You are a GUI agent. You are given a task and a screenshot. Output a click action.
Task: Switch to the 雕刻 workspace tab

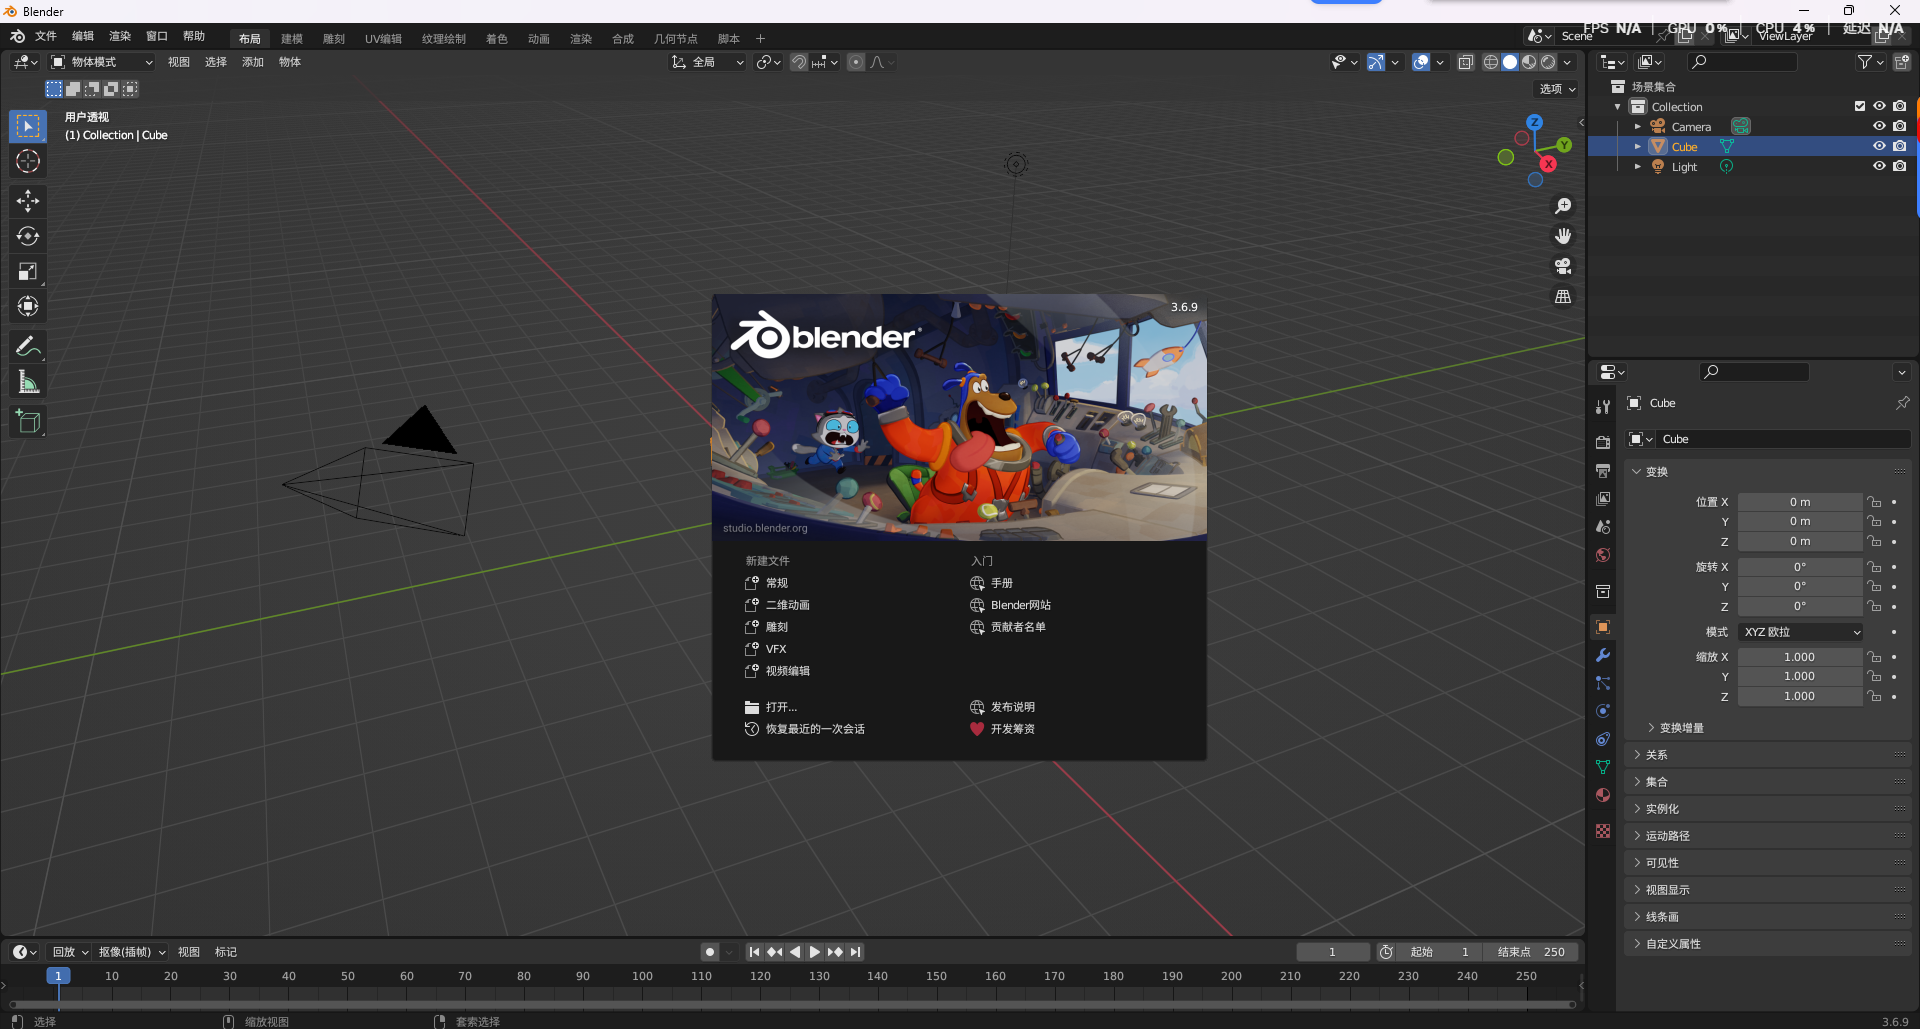coord(334,38)
